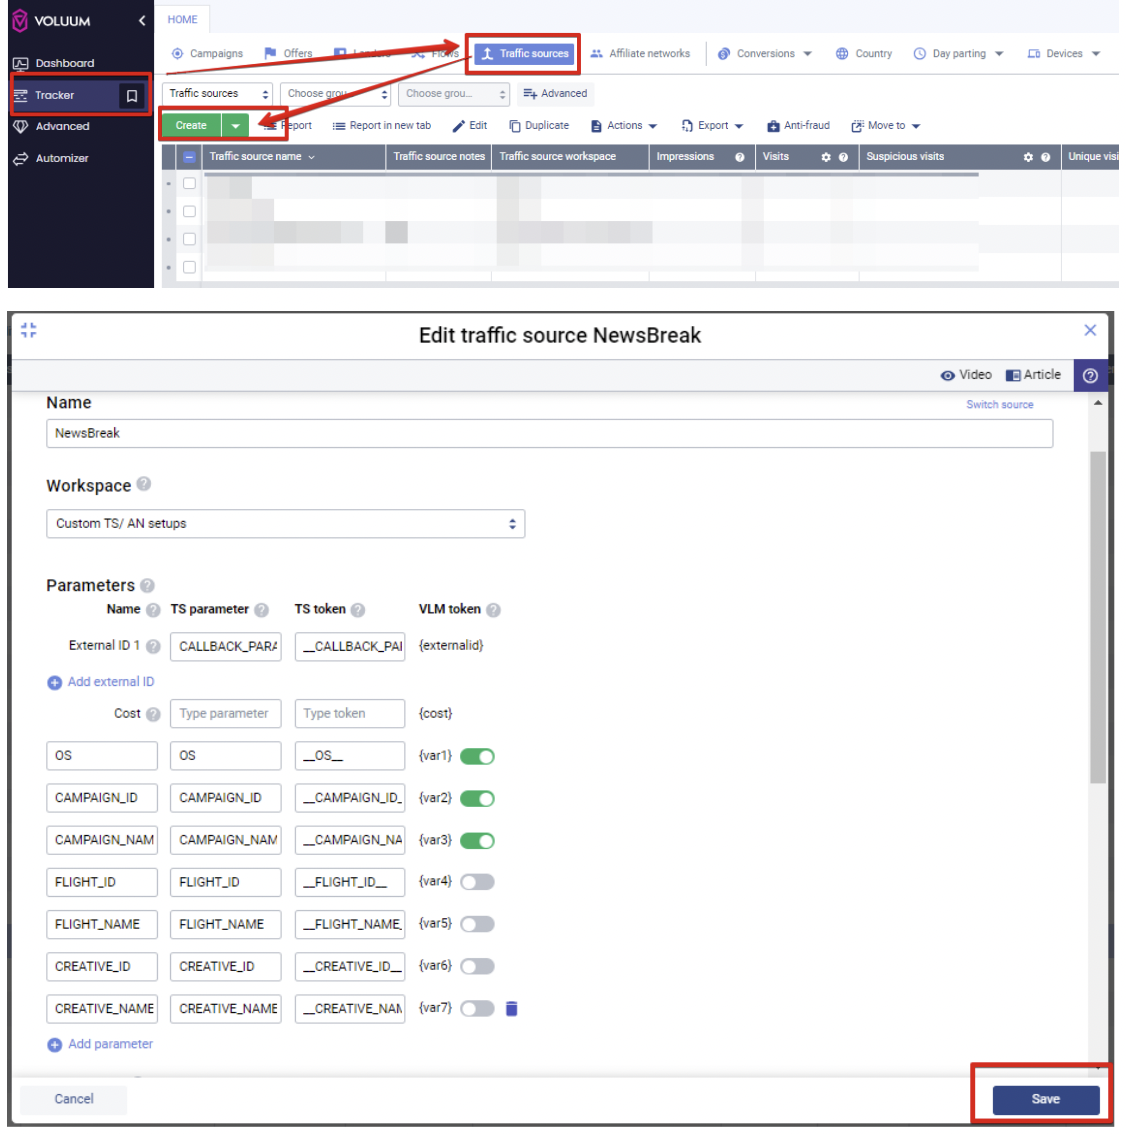Open the Country report tab
This screenshot has width=1126, height=1134.
(864, 54)
